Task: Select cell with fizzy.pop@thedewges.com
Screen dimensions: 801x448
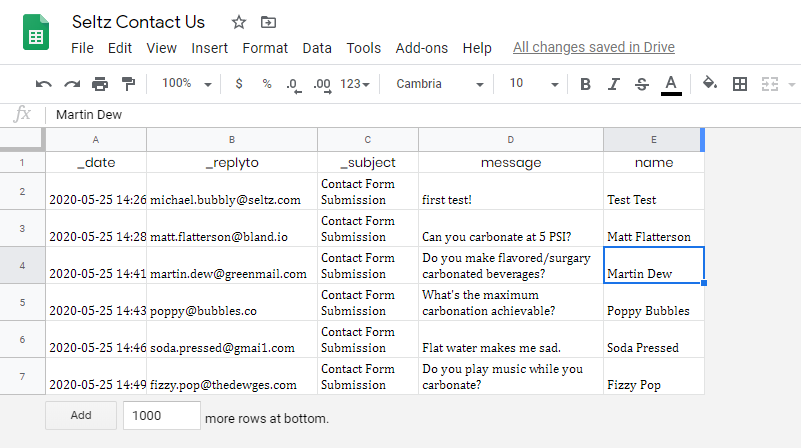Action: click(232, 376)
